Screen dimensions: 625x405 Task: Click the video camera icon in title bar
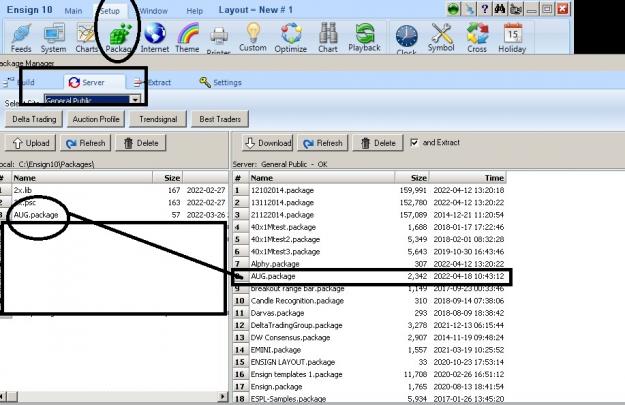pyautogui.click(x=516, y=9)
